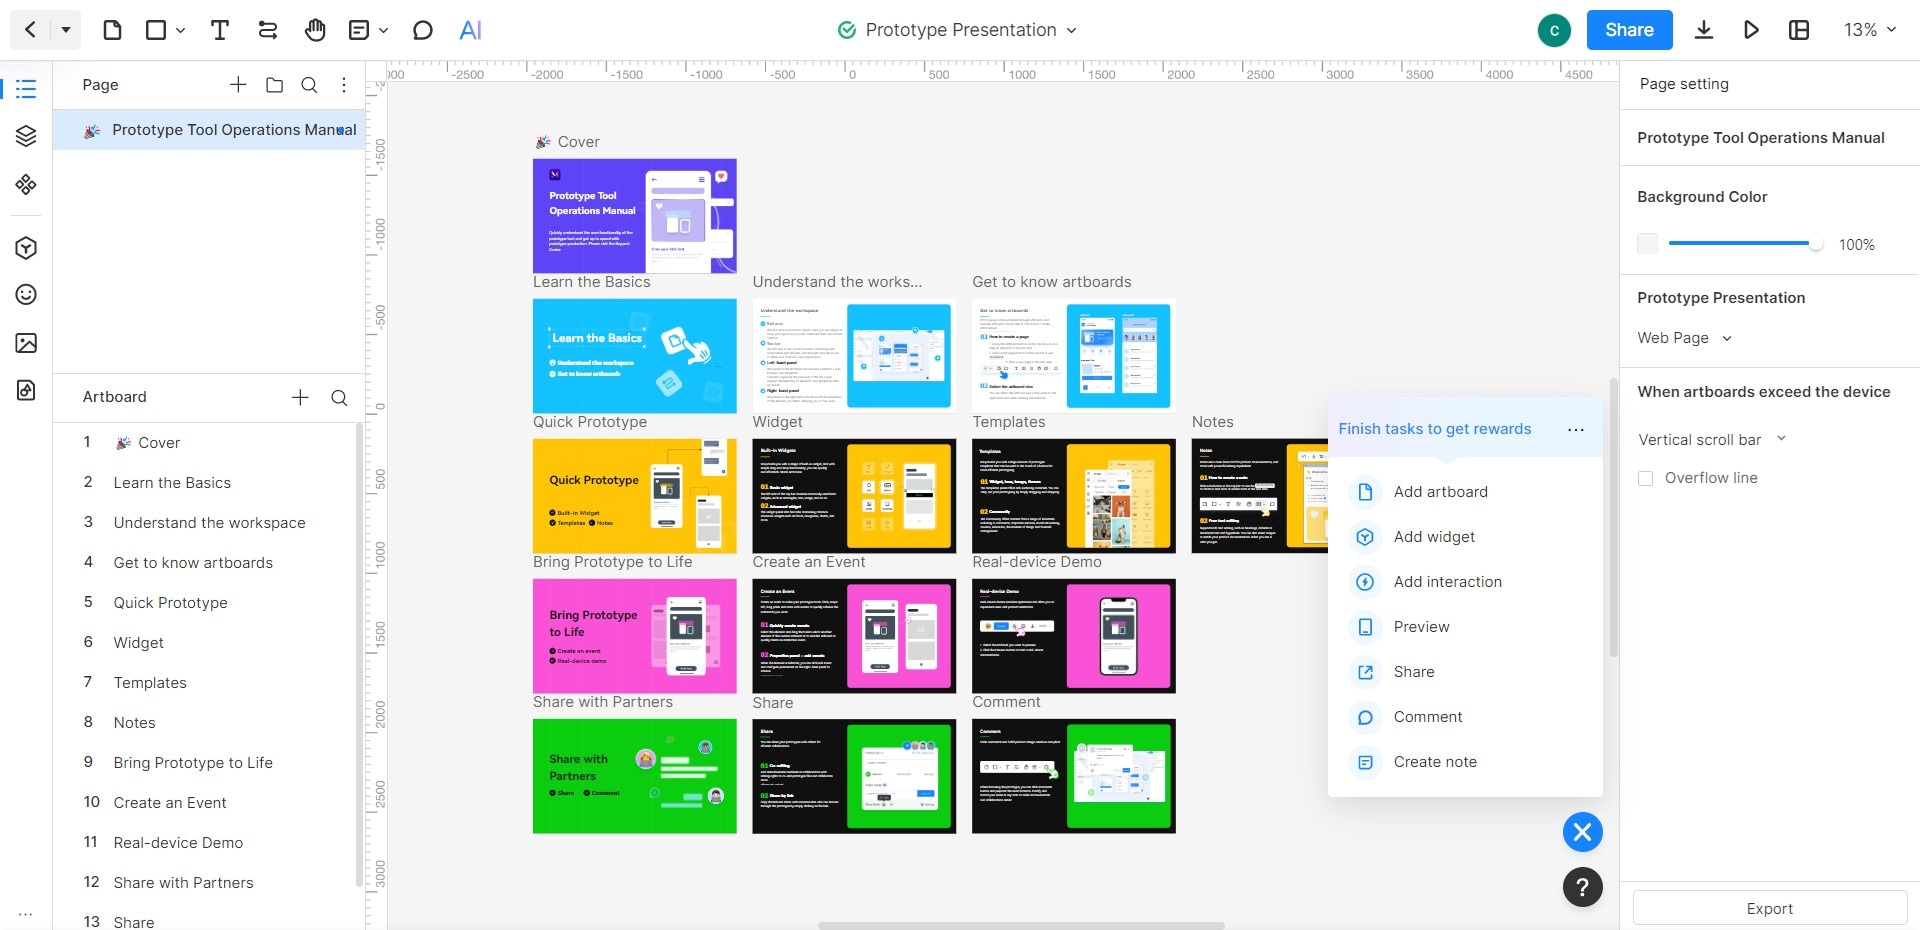Search pages with magnifier icon
This screenshot has width=1920, height=930.
(x=310, y=85)
